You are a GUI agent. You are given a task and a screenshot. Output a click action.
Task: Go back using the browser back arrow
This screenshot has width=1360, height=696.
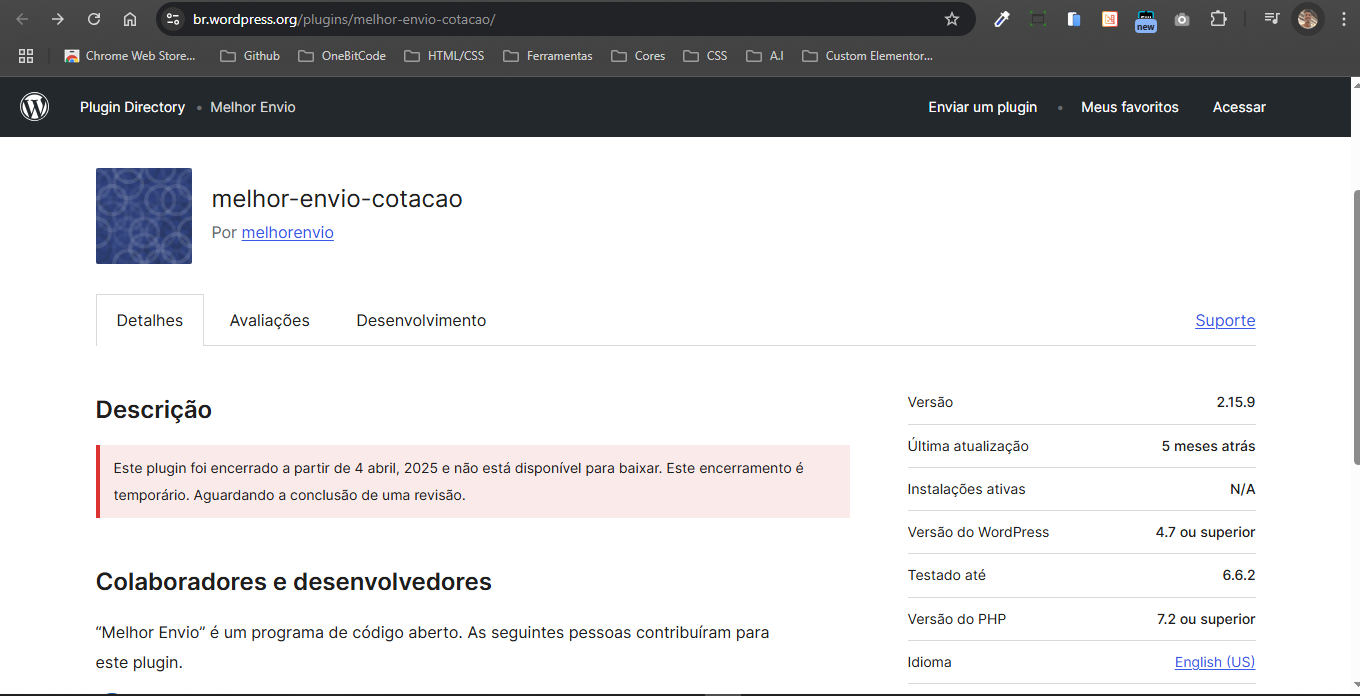[x=22, y=19]
